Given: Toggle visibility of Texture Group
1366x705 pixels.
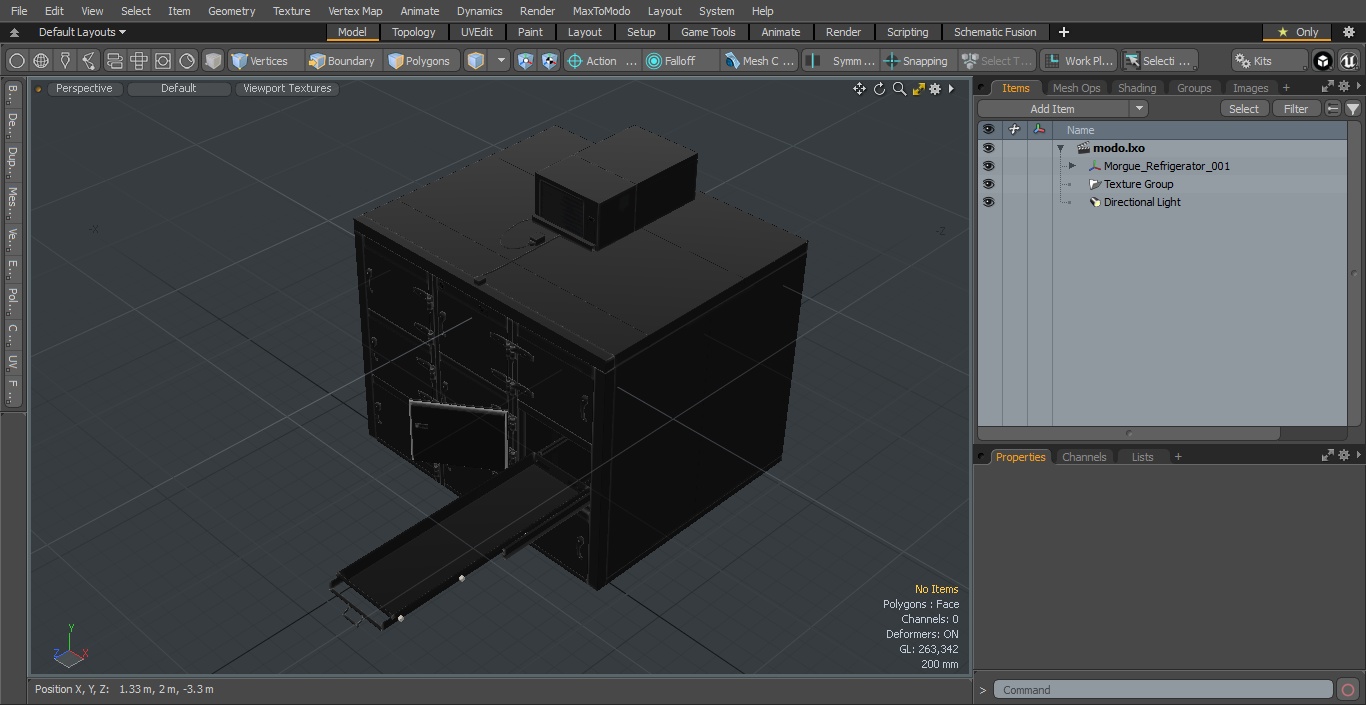Looking at the screenshot, I should point(988,184).
